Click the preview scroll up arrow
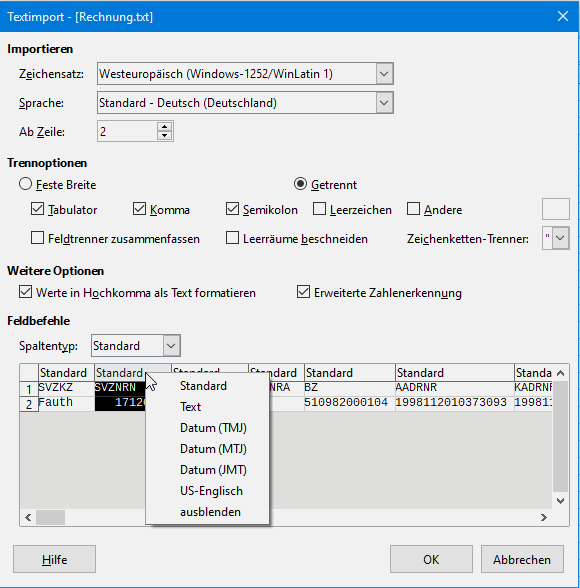This screenshot has height=588, width=580. point(561,373)
